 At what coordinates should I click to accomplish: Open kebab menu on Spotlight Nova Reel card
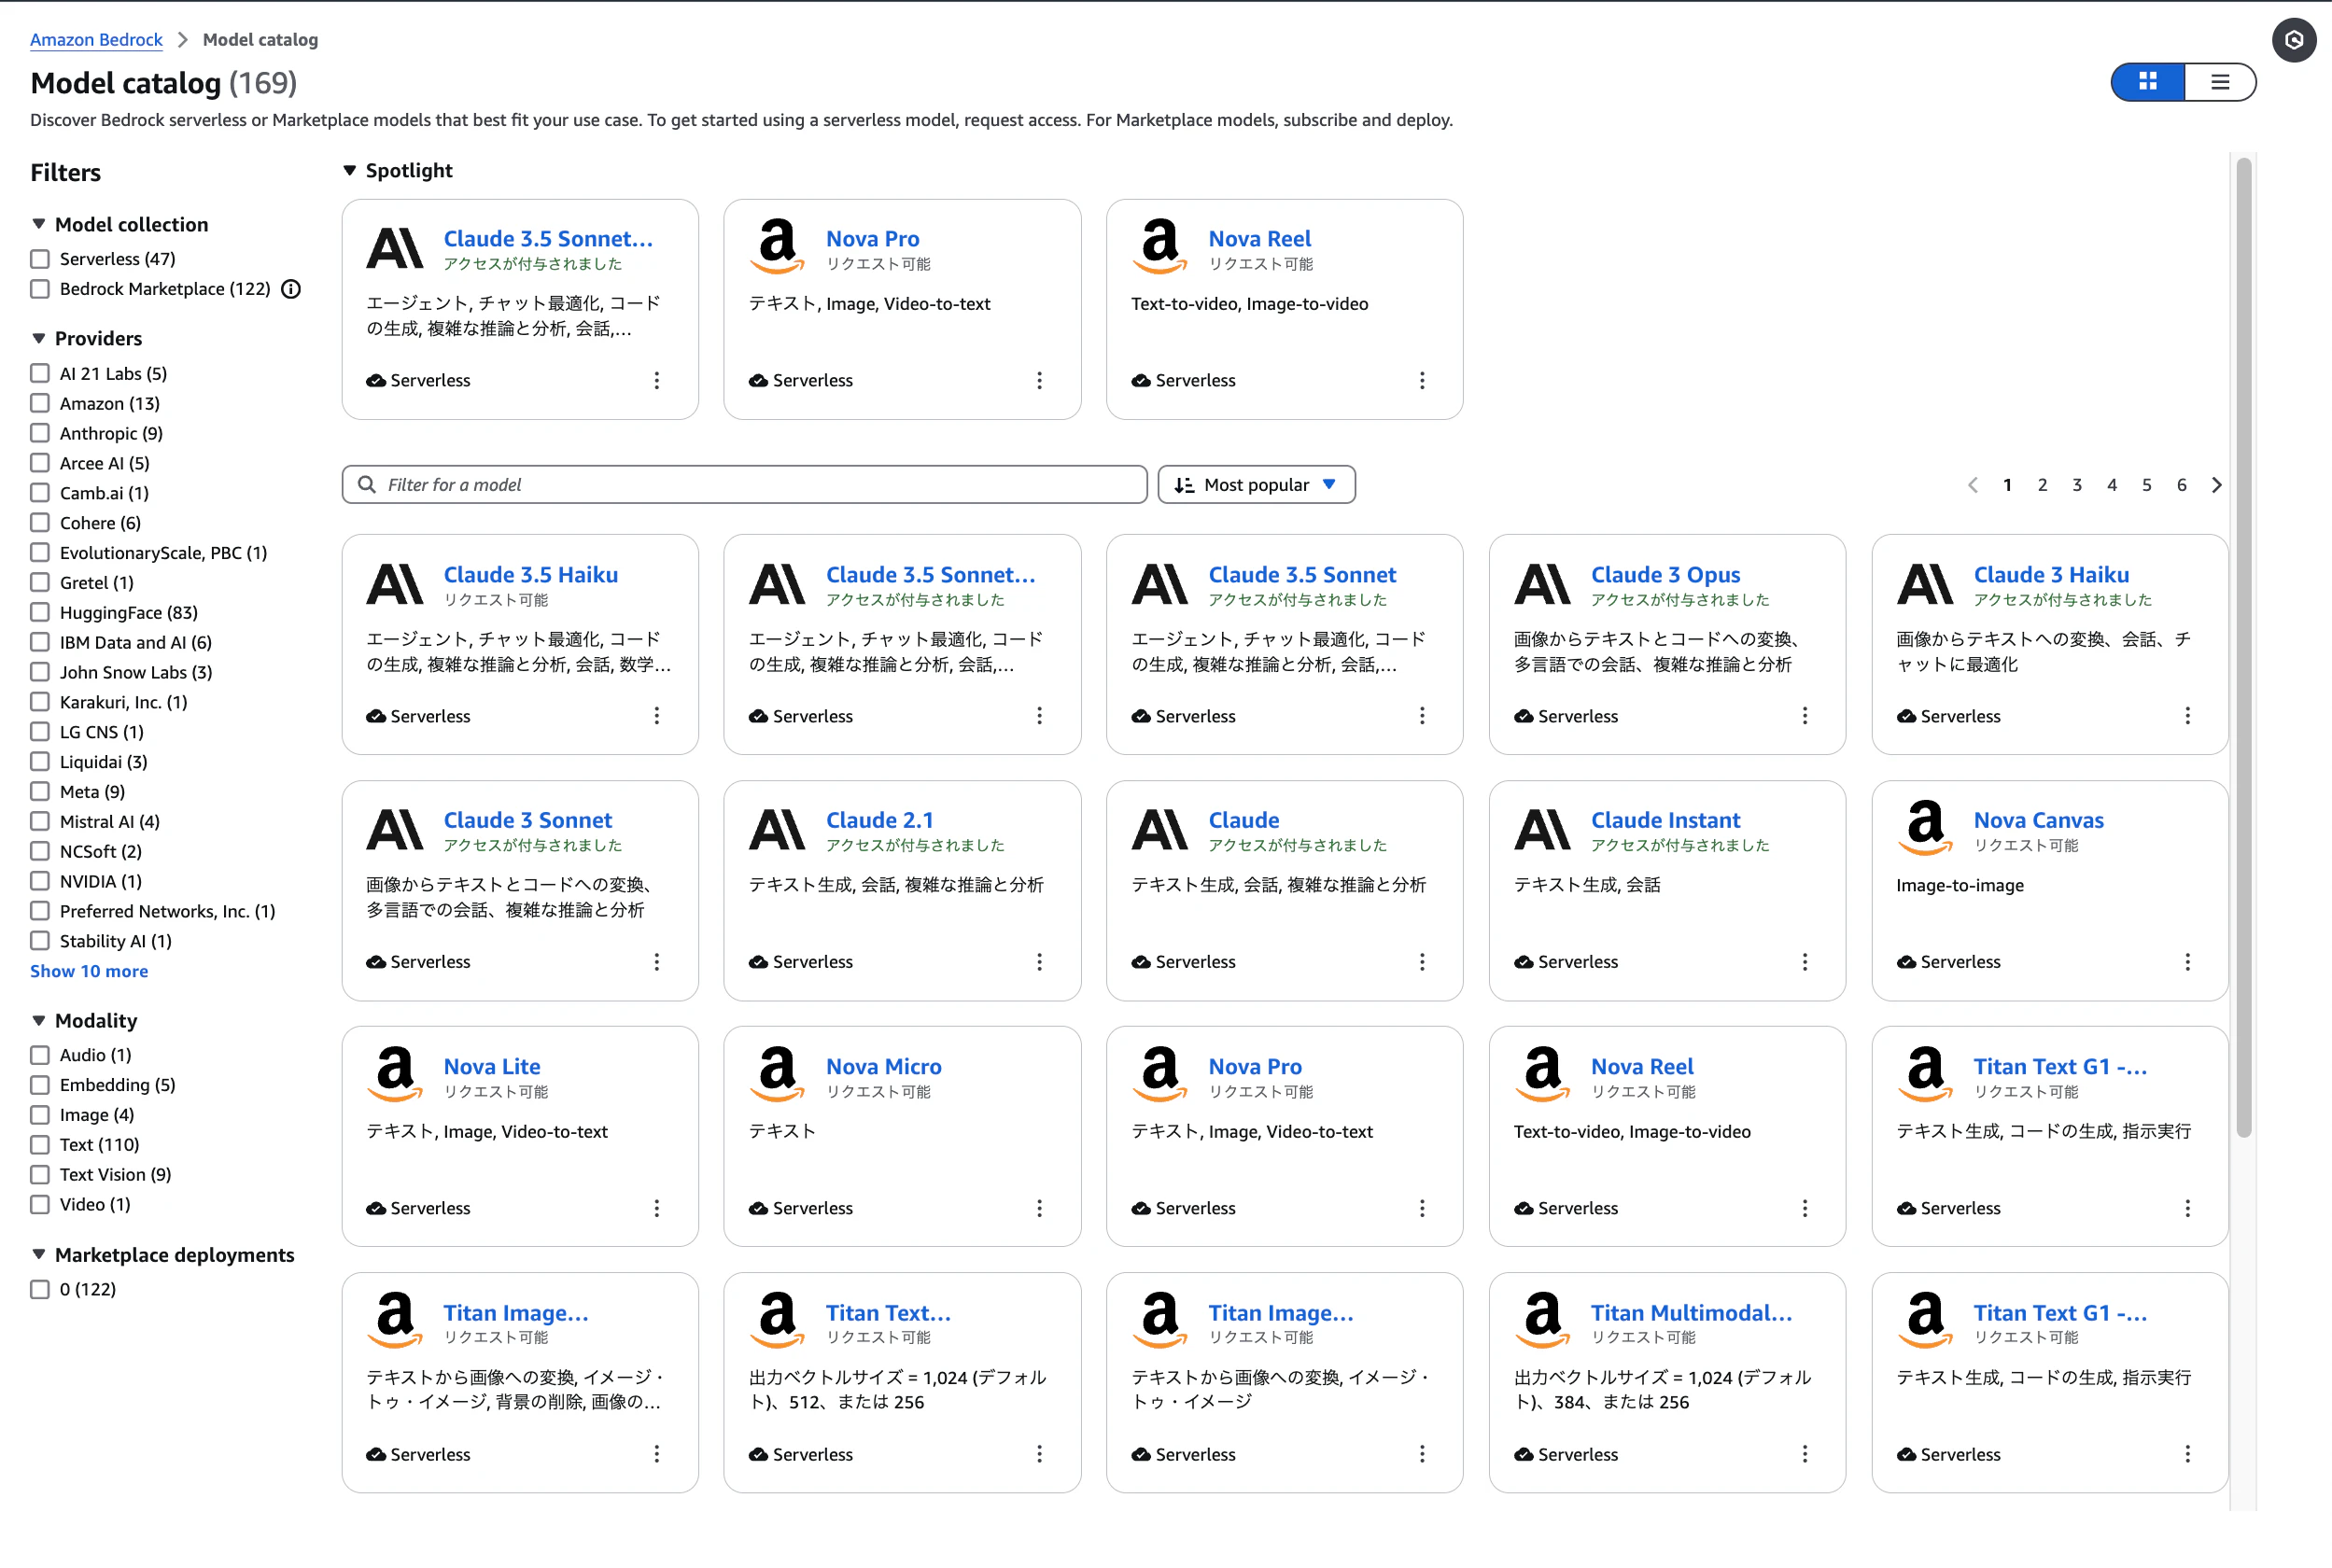pyautogui.click(x=1421, y=380)
